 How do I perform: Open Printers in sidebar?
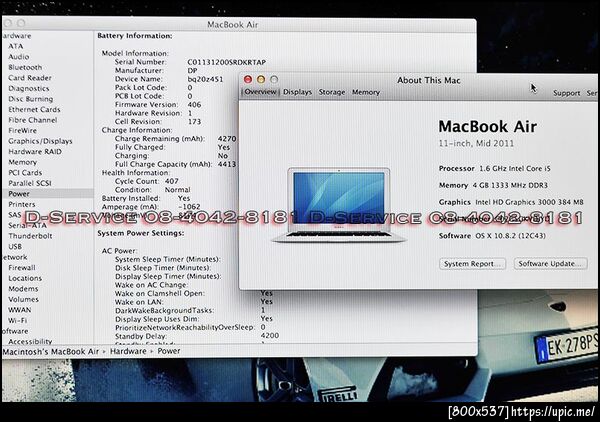(22, 205)
